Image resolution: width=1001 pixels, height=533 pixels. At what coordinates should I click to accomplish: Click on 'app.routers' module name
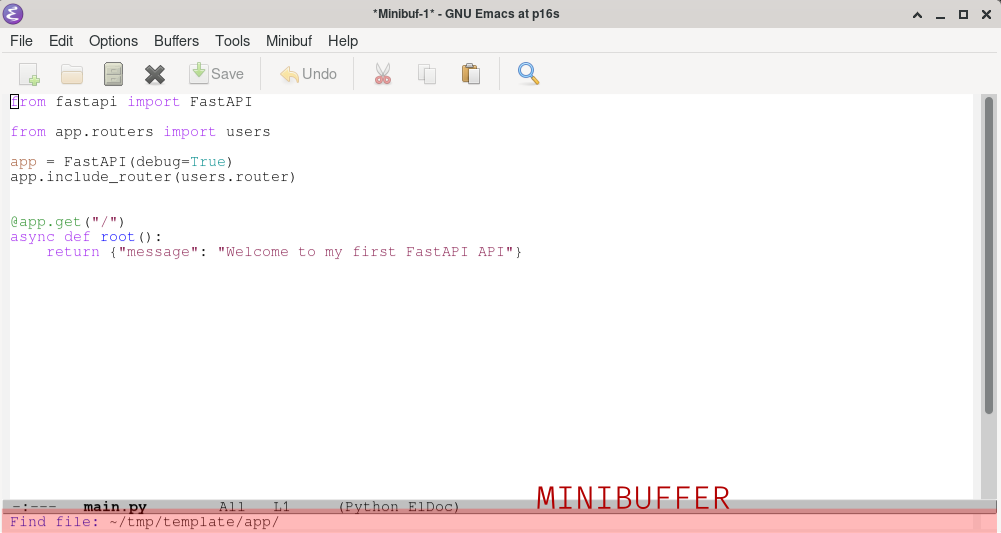pyautogui.click(x=104, y=132)
